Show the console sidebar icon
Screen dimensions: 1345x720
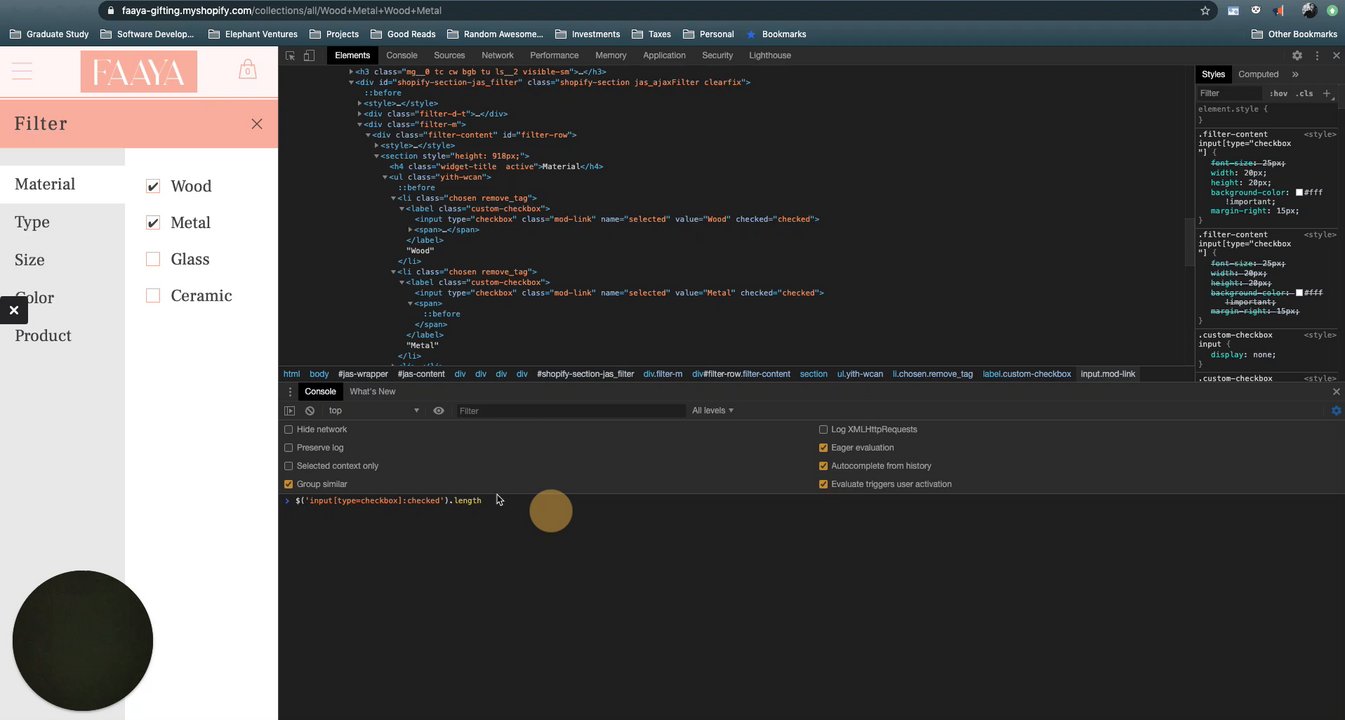(x=290, y=411)
